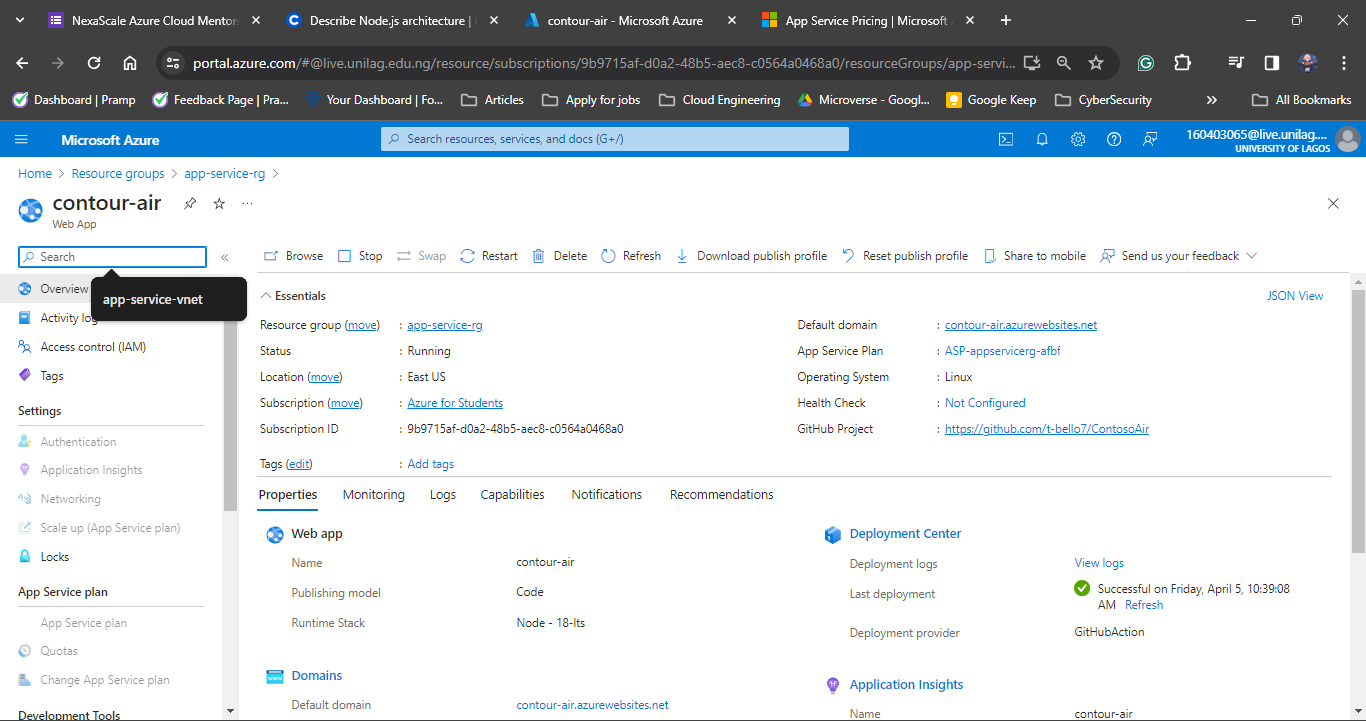View logs in Deployment Center
The width and height of the screenshot is (1366, 721).
point(1099,563)
